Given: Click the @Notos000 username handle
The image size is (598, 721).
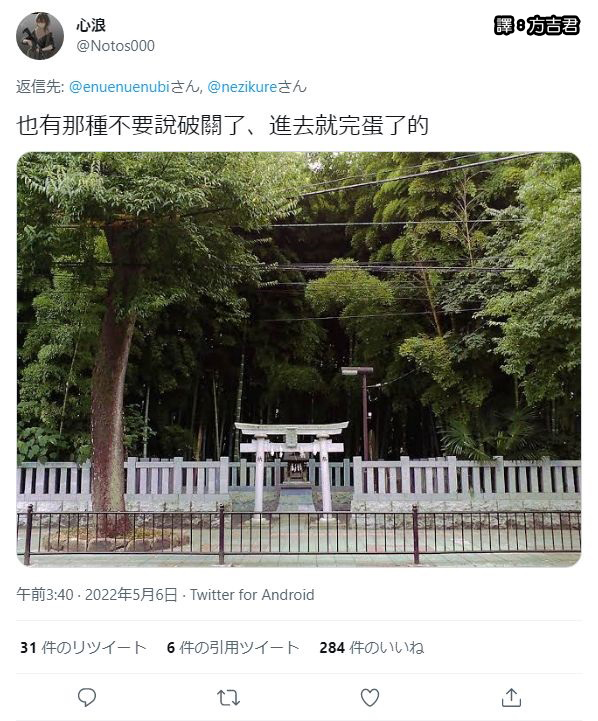Looking at the screenshot, I should [x=115, y=46].
